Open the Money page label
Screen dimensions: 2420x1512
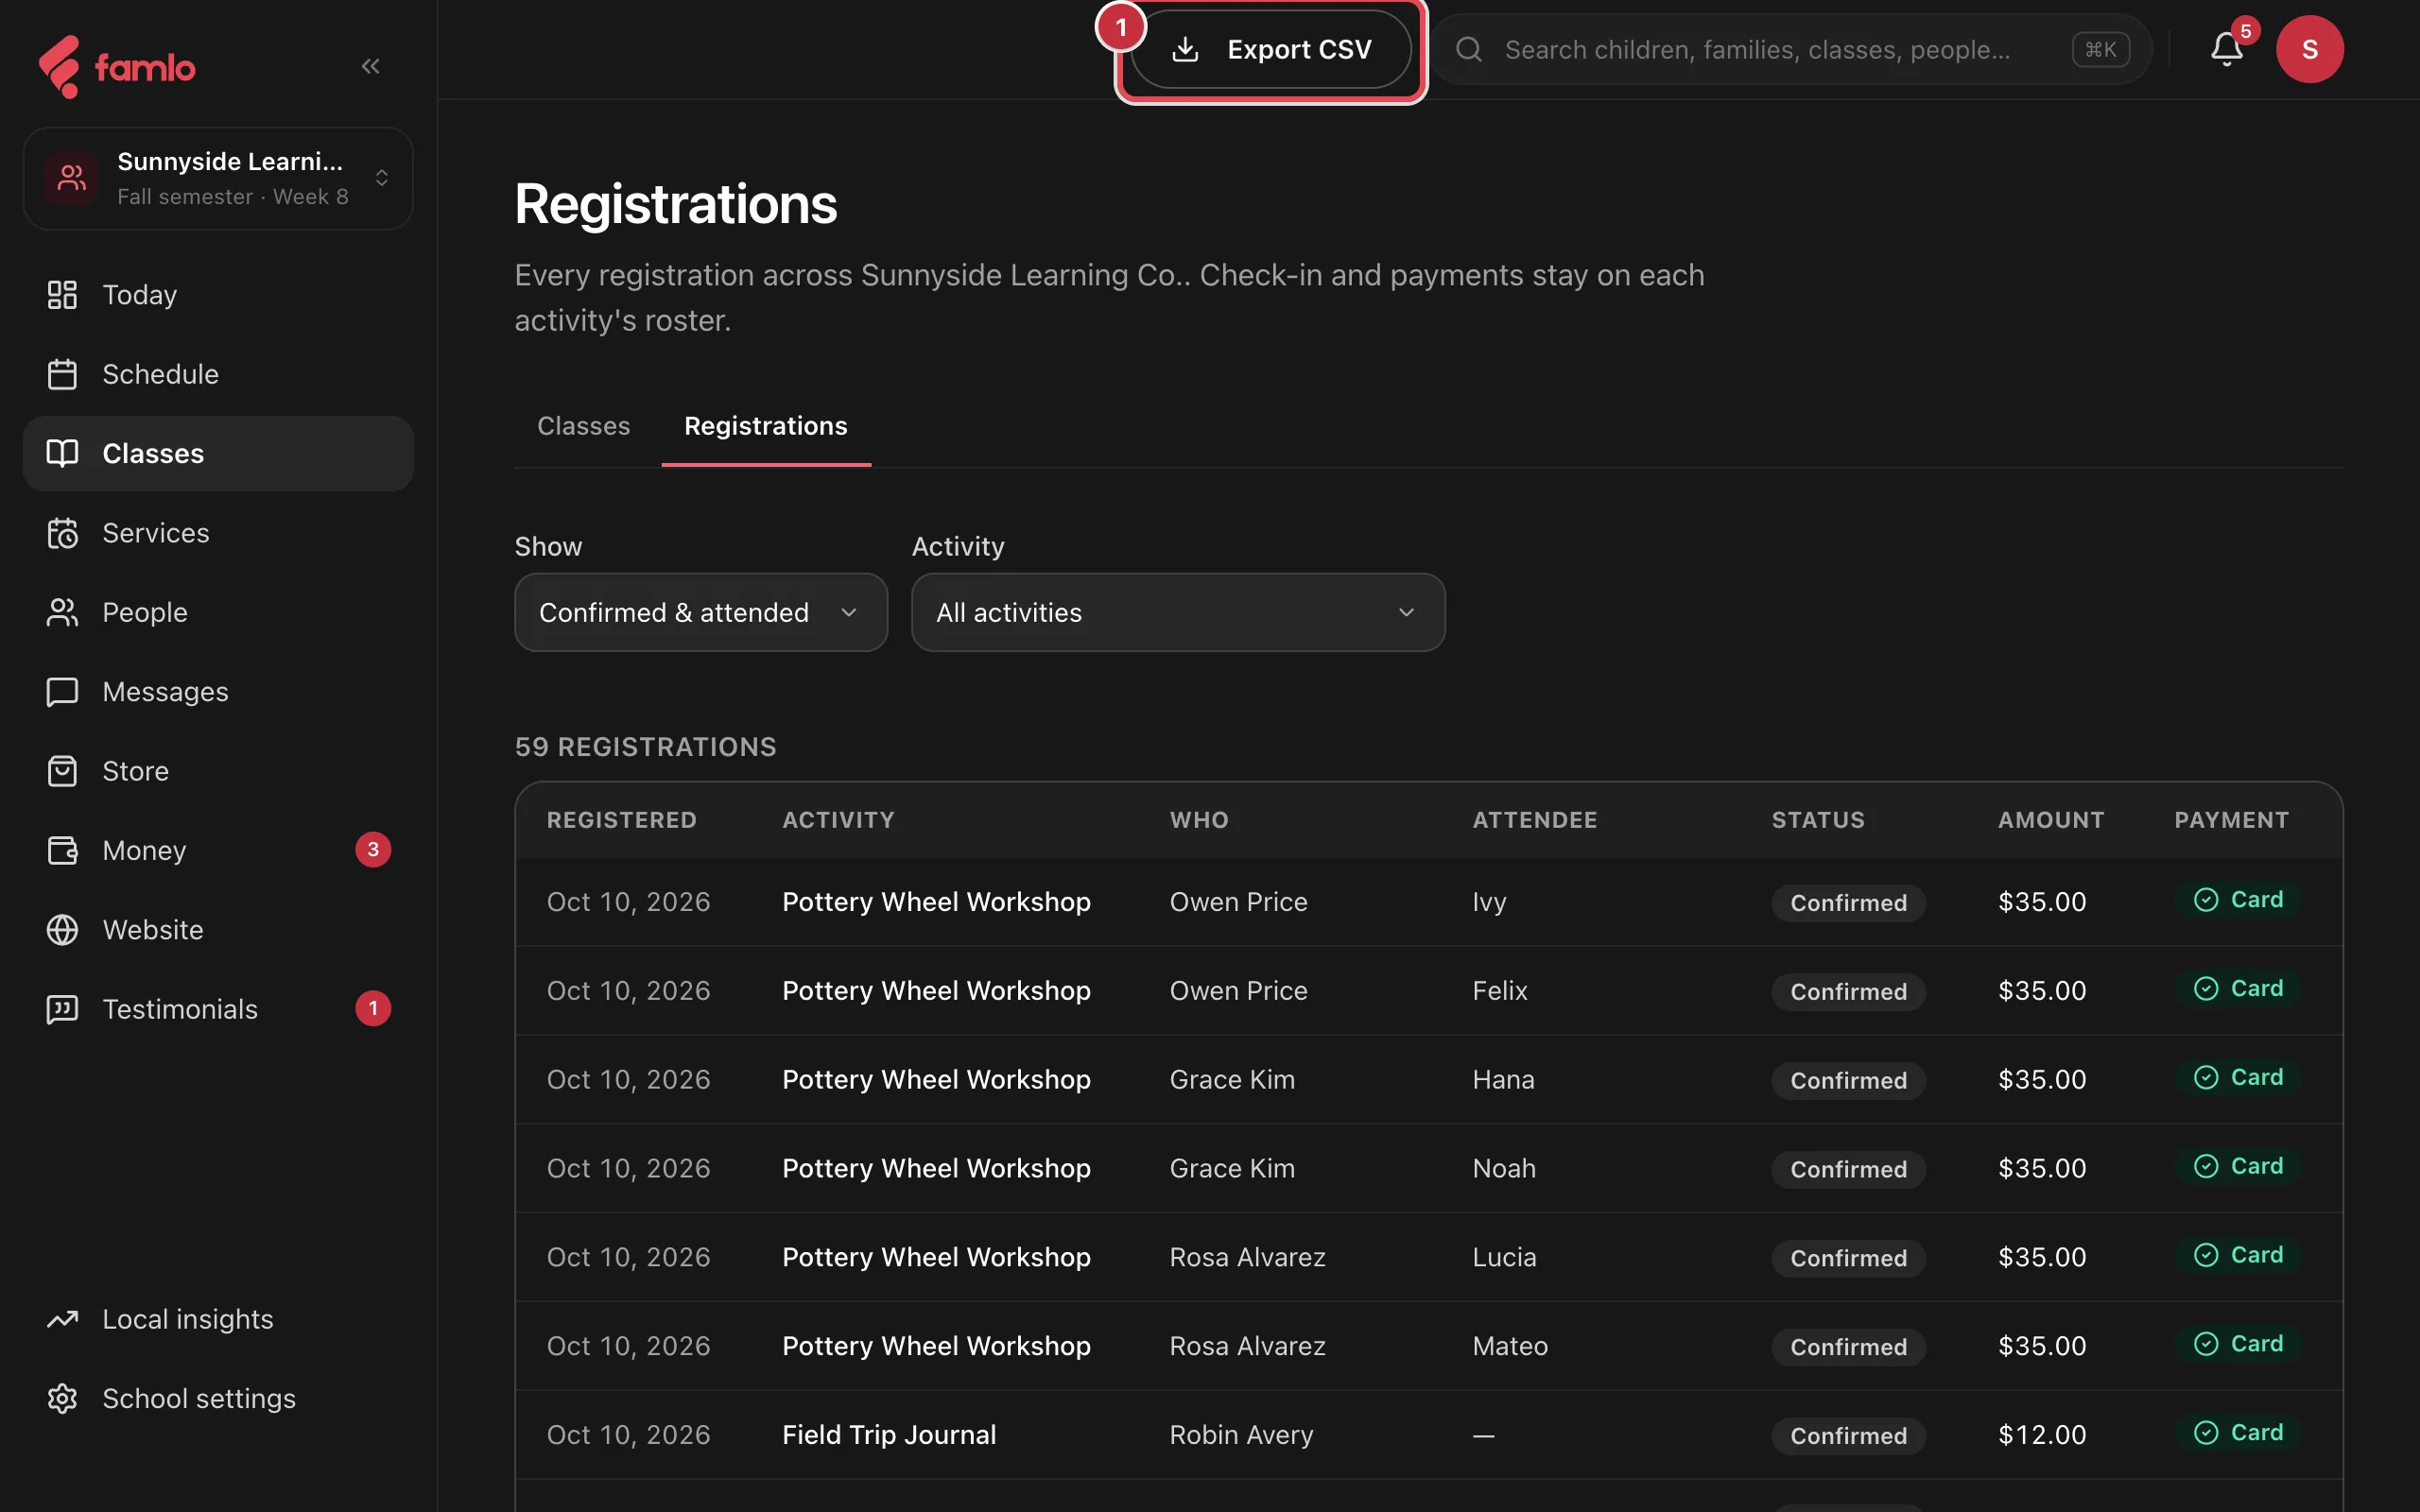click(x=144, y=850)
